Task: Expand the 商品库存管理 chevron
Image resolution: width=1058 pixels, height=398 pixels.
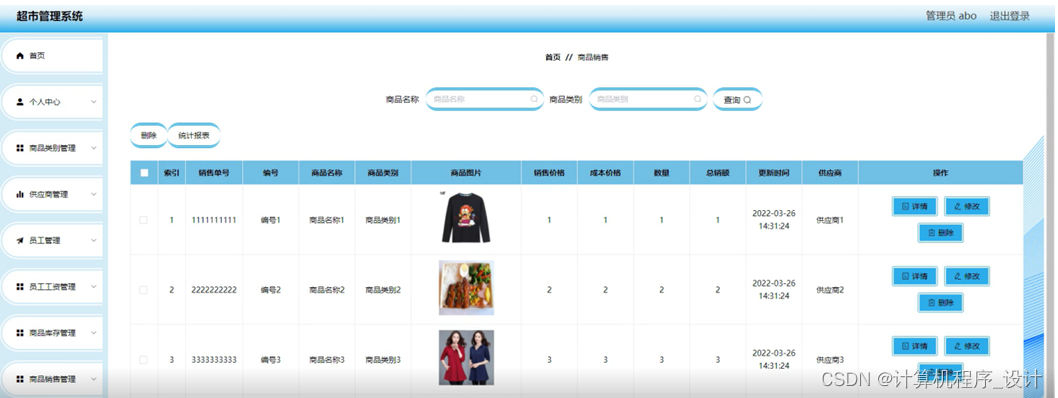Action: (x=93, y=333)
